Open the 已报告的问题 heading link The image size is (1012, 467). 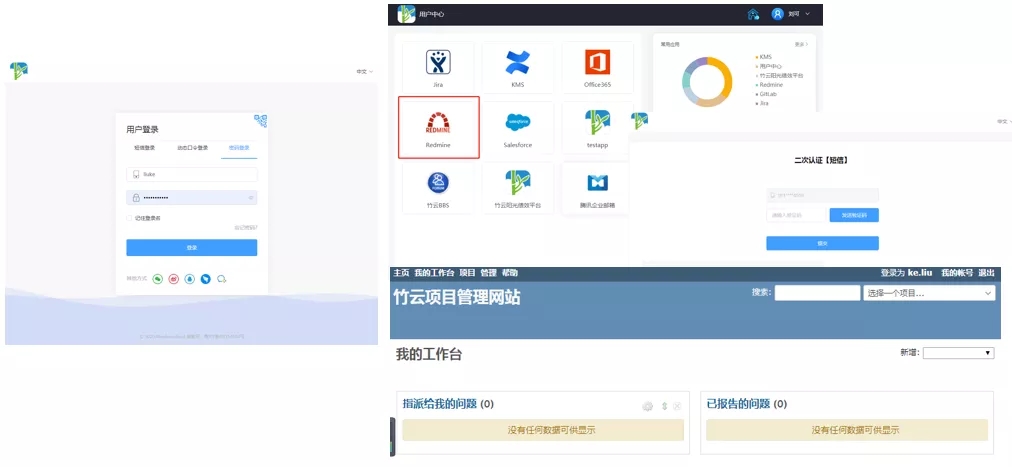click(738, 404)
